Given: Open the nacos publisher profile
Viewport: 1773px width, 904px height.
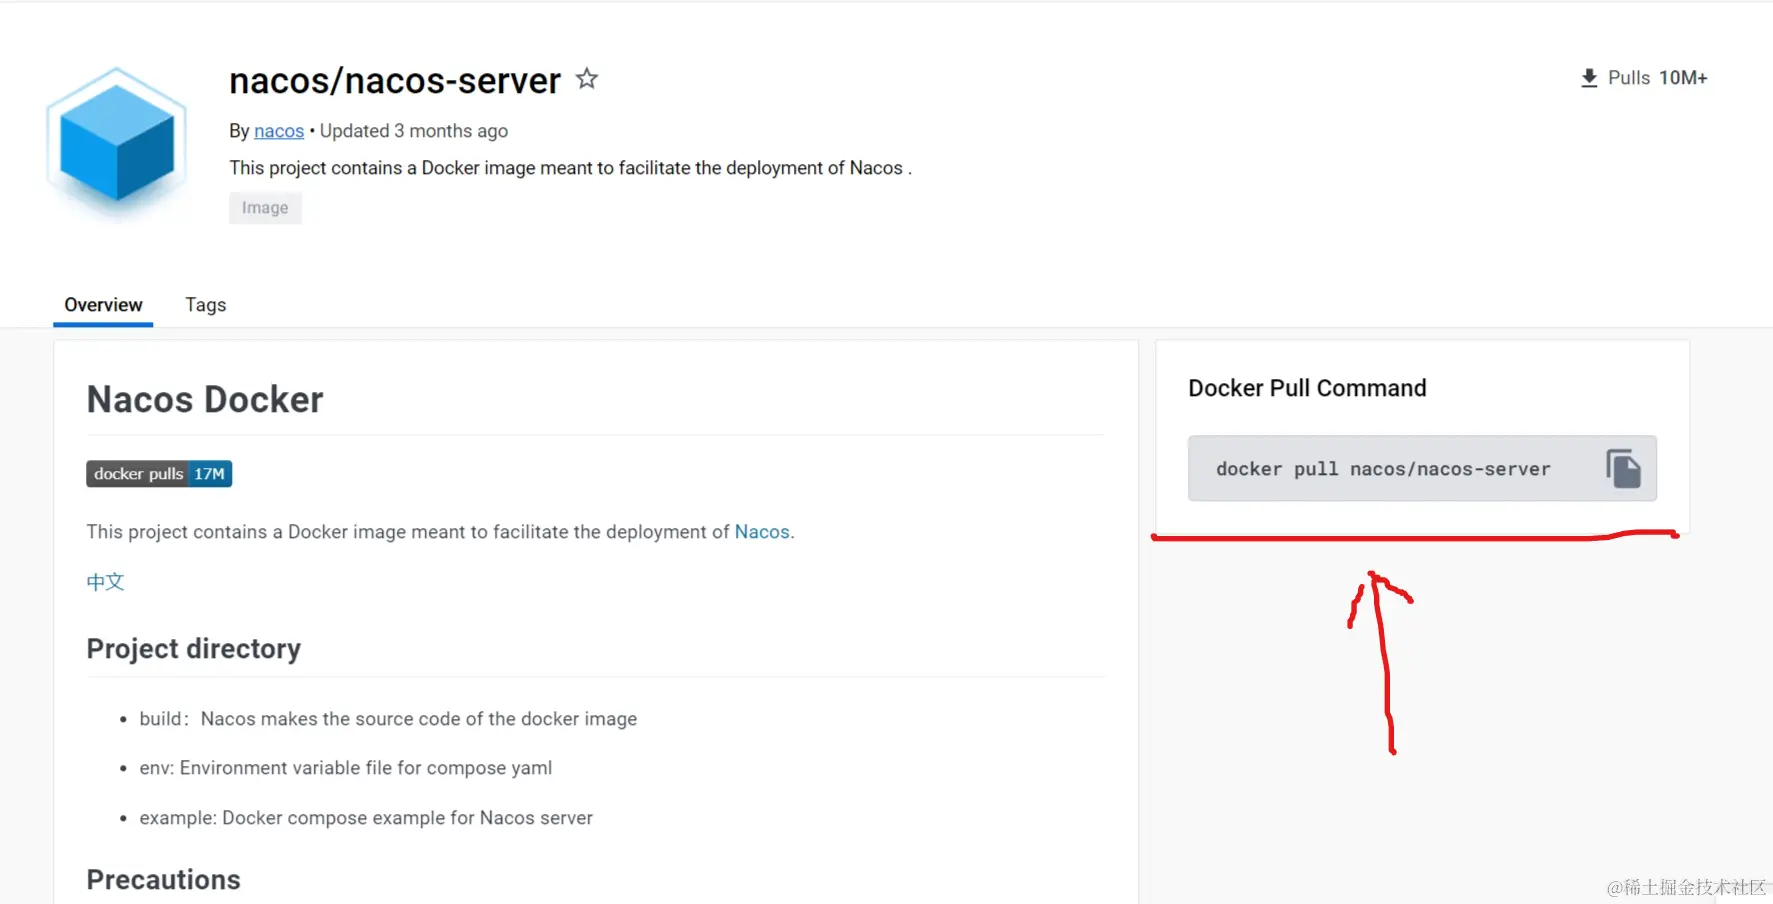Looking at the screenshot, I should click(x=278, y=130).
